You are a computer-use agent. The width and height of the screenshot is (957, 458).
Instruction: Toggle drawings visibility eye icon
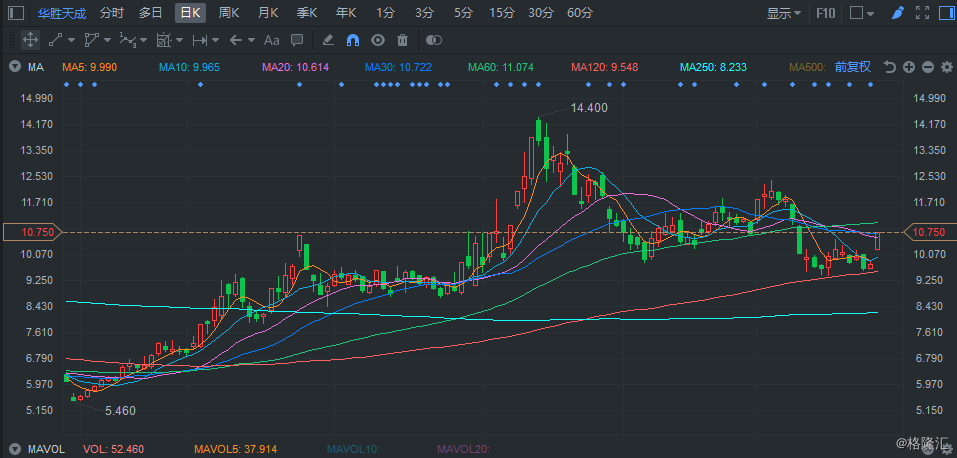pos(378,40)
